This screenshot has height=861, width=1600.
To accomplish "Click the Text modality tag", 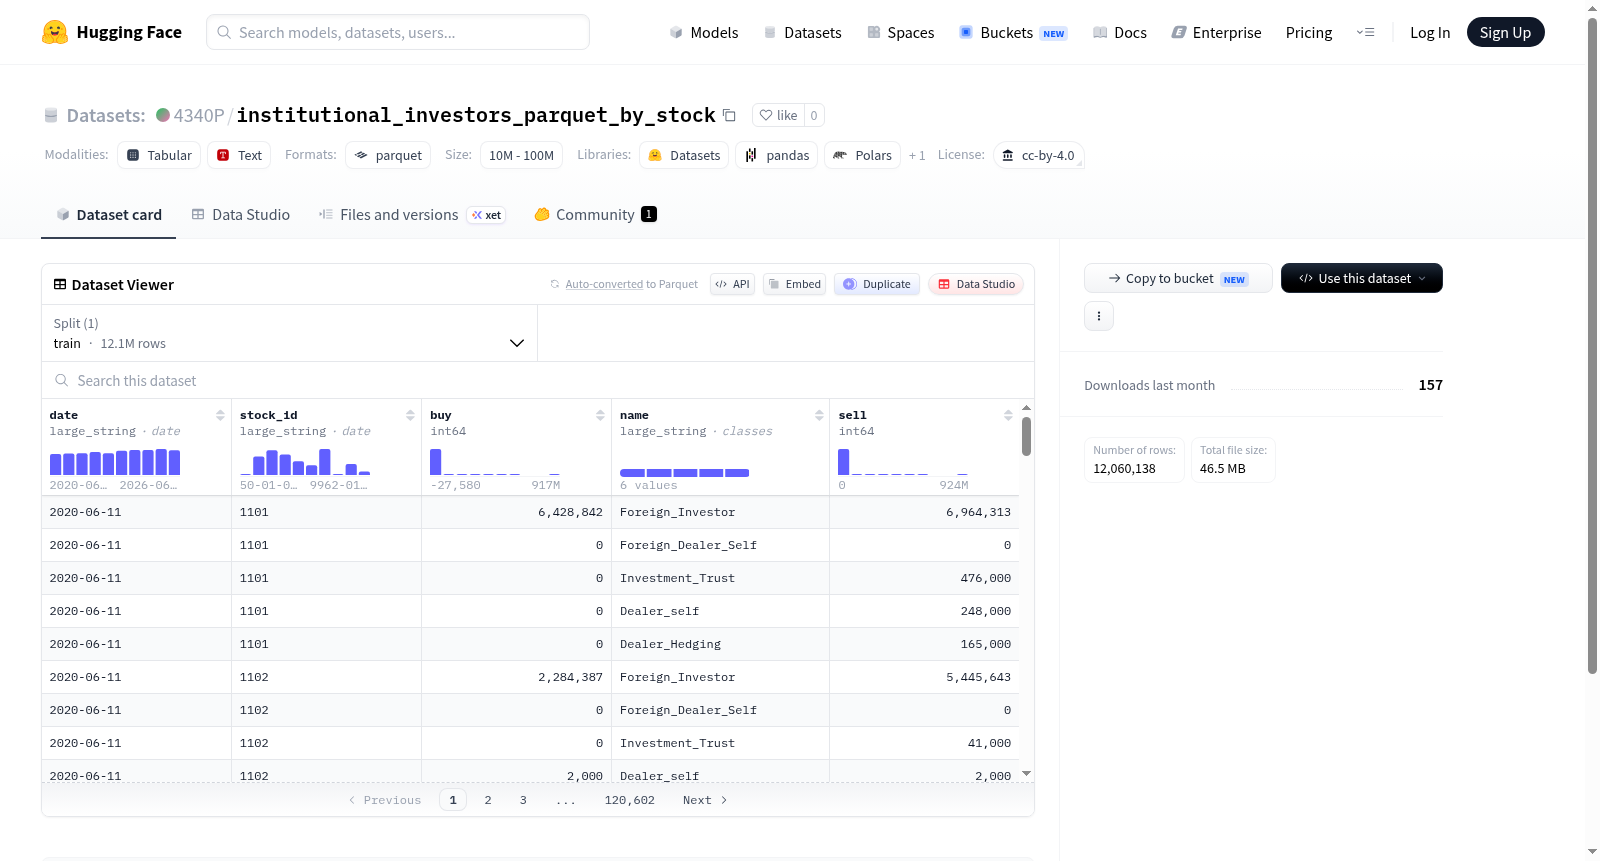I will (239, 155).
